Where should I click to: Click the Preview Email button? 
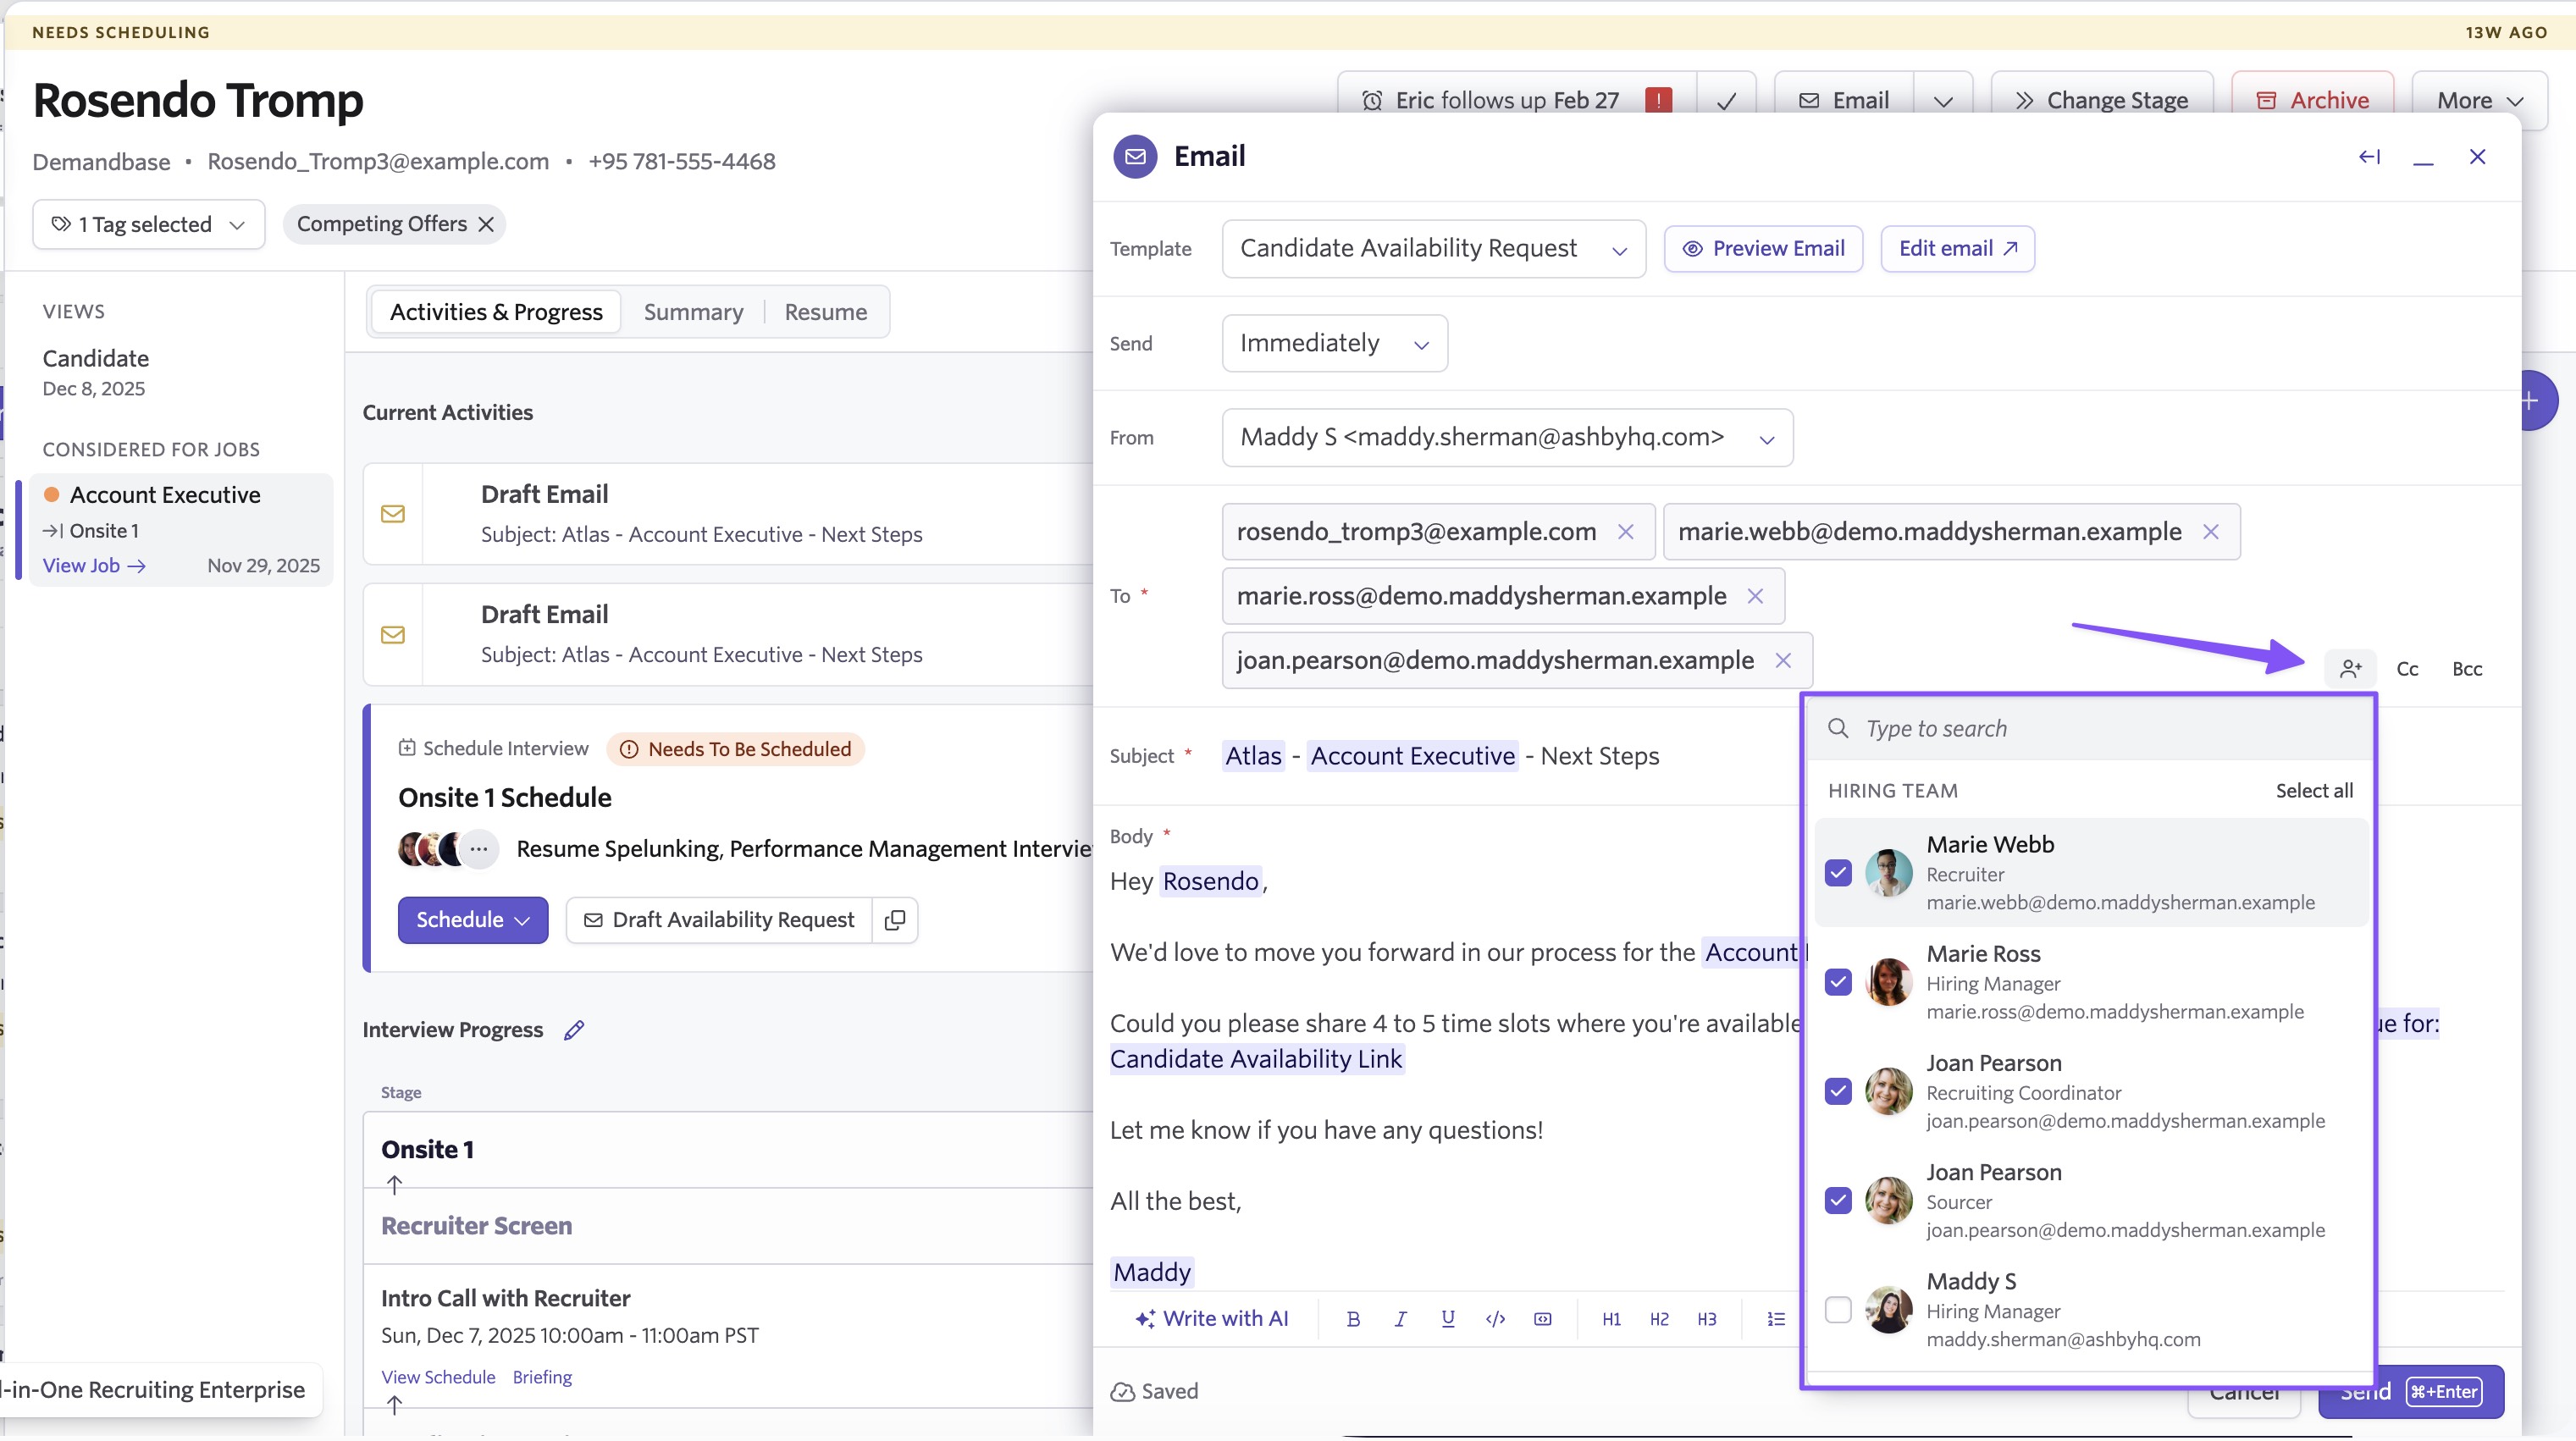(x=1763, y=249)
